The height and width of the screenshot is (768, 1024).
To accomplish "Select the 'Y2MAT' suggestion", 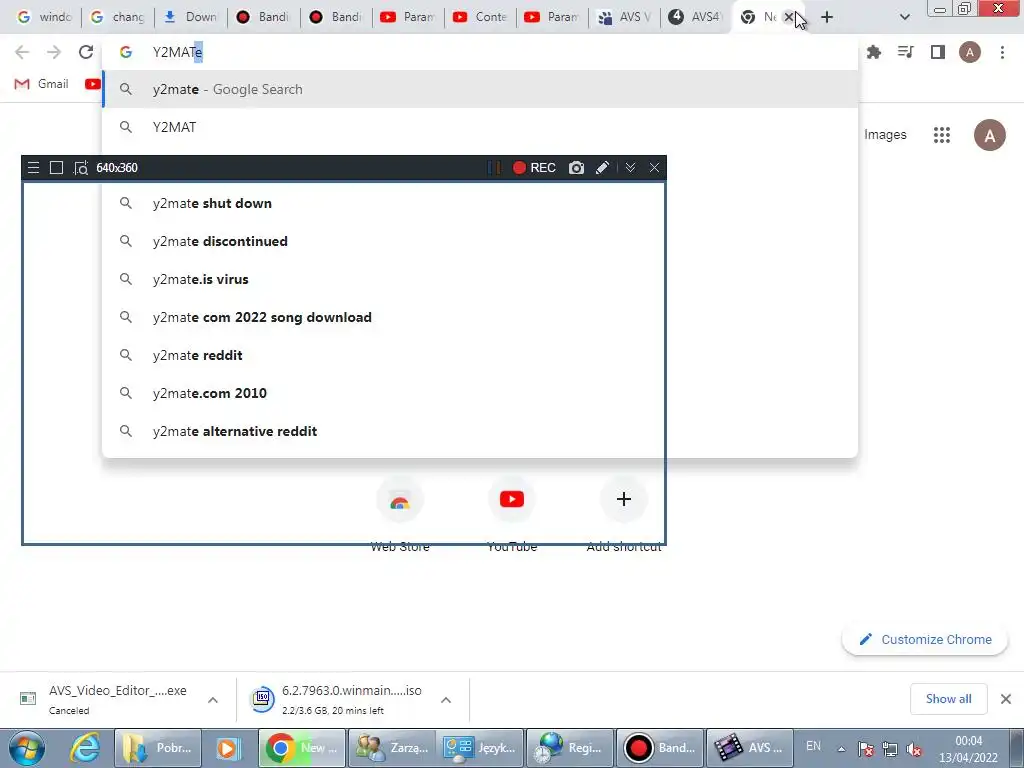I will (x=480, y=127).
